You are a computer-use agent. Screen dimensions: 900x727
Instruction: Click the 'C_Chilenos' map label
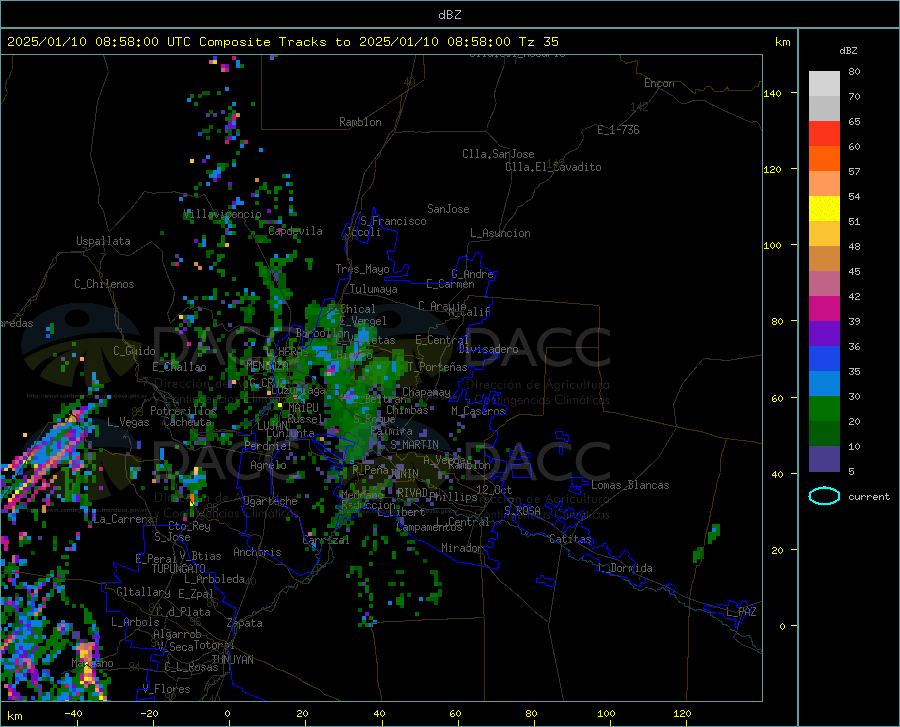point(104,284)
